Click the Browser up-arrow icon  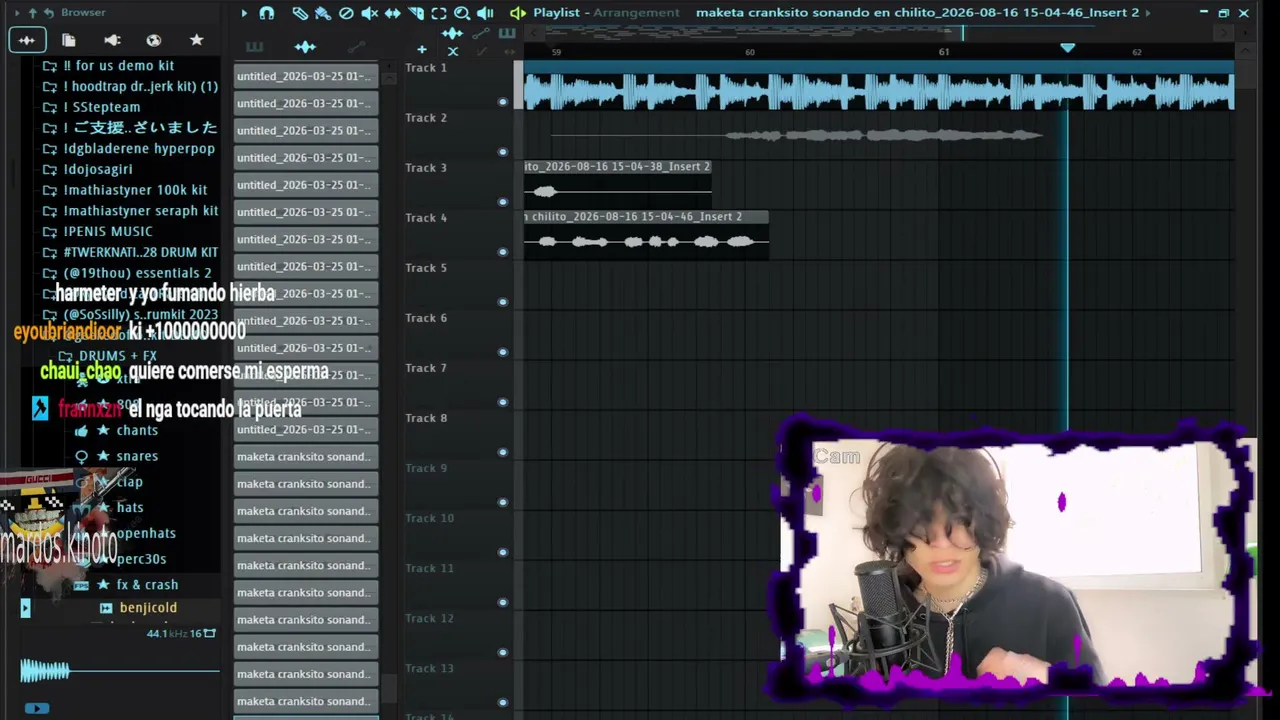pyautogui.click(x=32, y=13)
